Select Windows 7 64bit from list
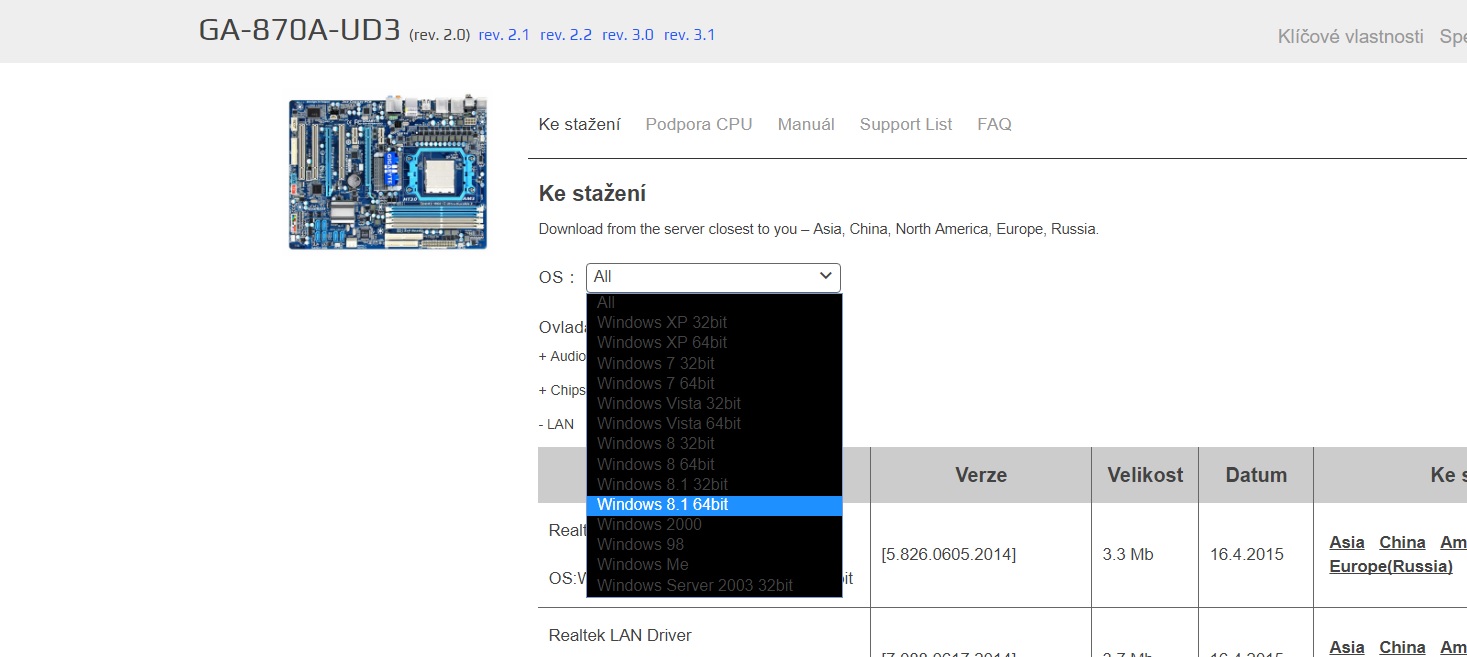The image size is (1467, 657). (714, 383)
